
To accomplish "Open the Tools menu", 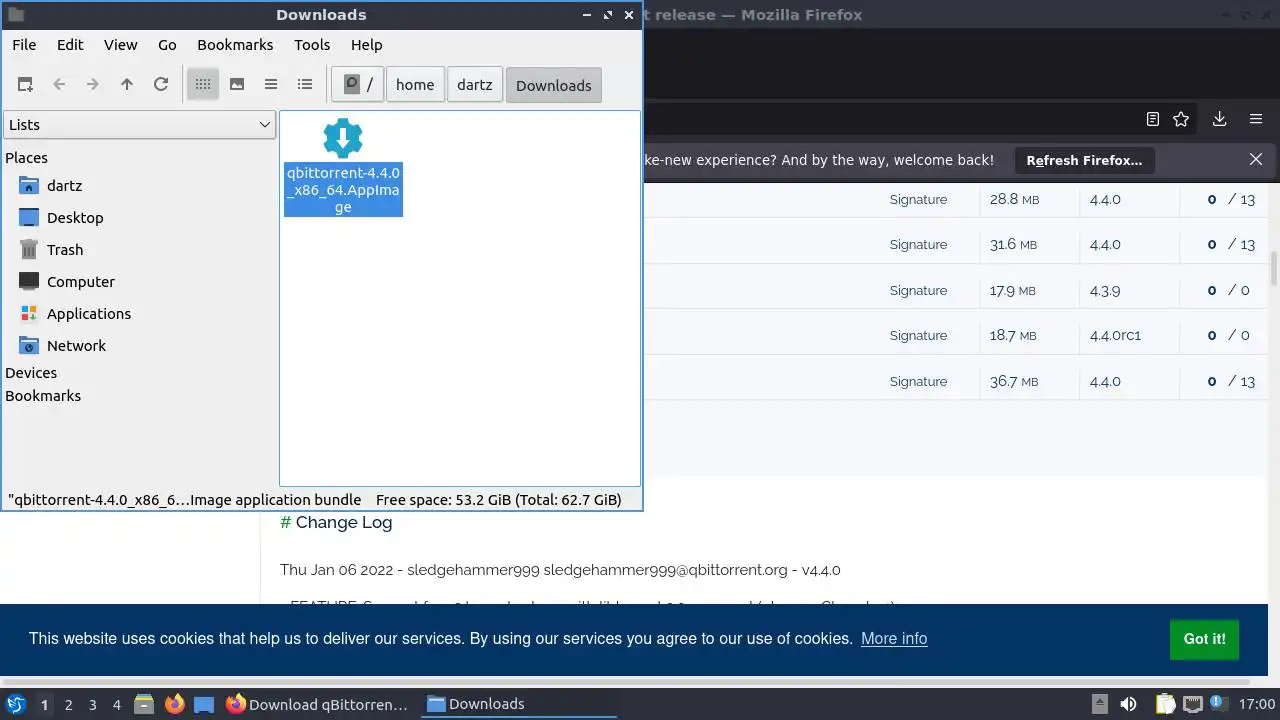I will tap(312, 45).
